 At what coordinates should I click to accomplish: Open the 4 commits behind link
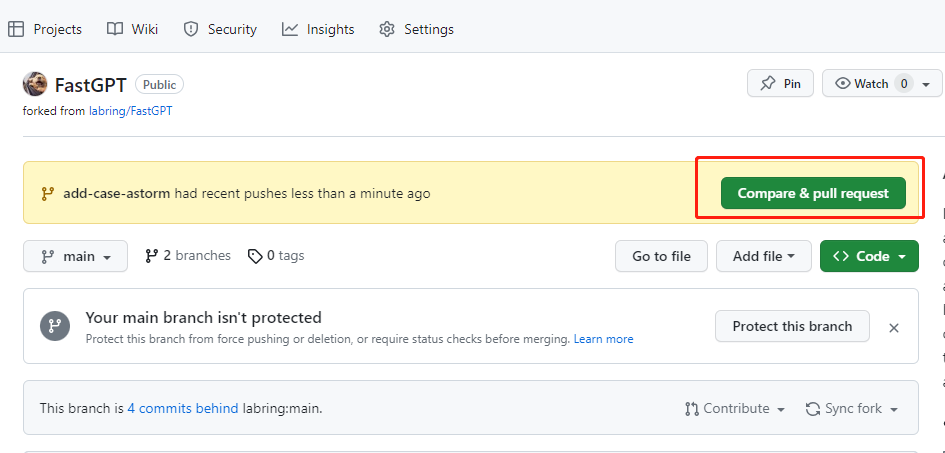pos(183,408)
